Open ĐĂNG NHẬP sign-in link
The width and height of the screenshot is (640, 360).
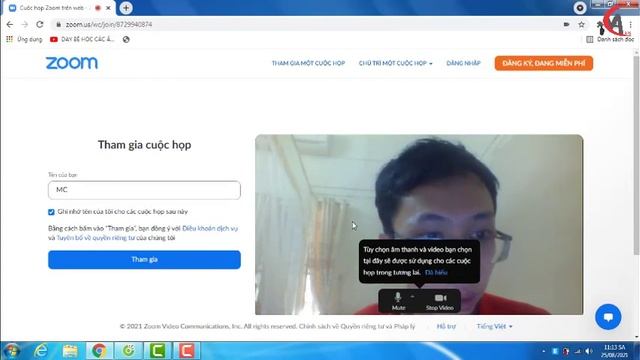463,63
